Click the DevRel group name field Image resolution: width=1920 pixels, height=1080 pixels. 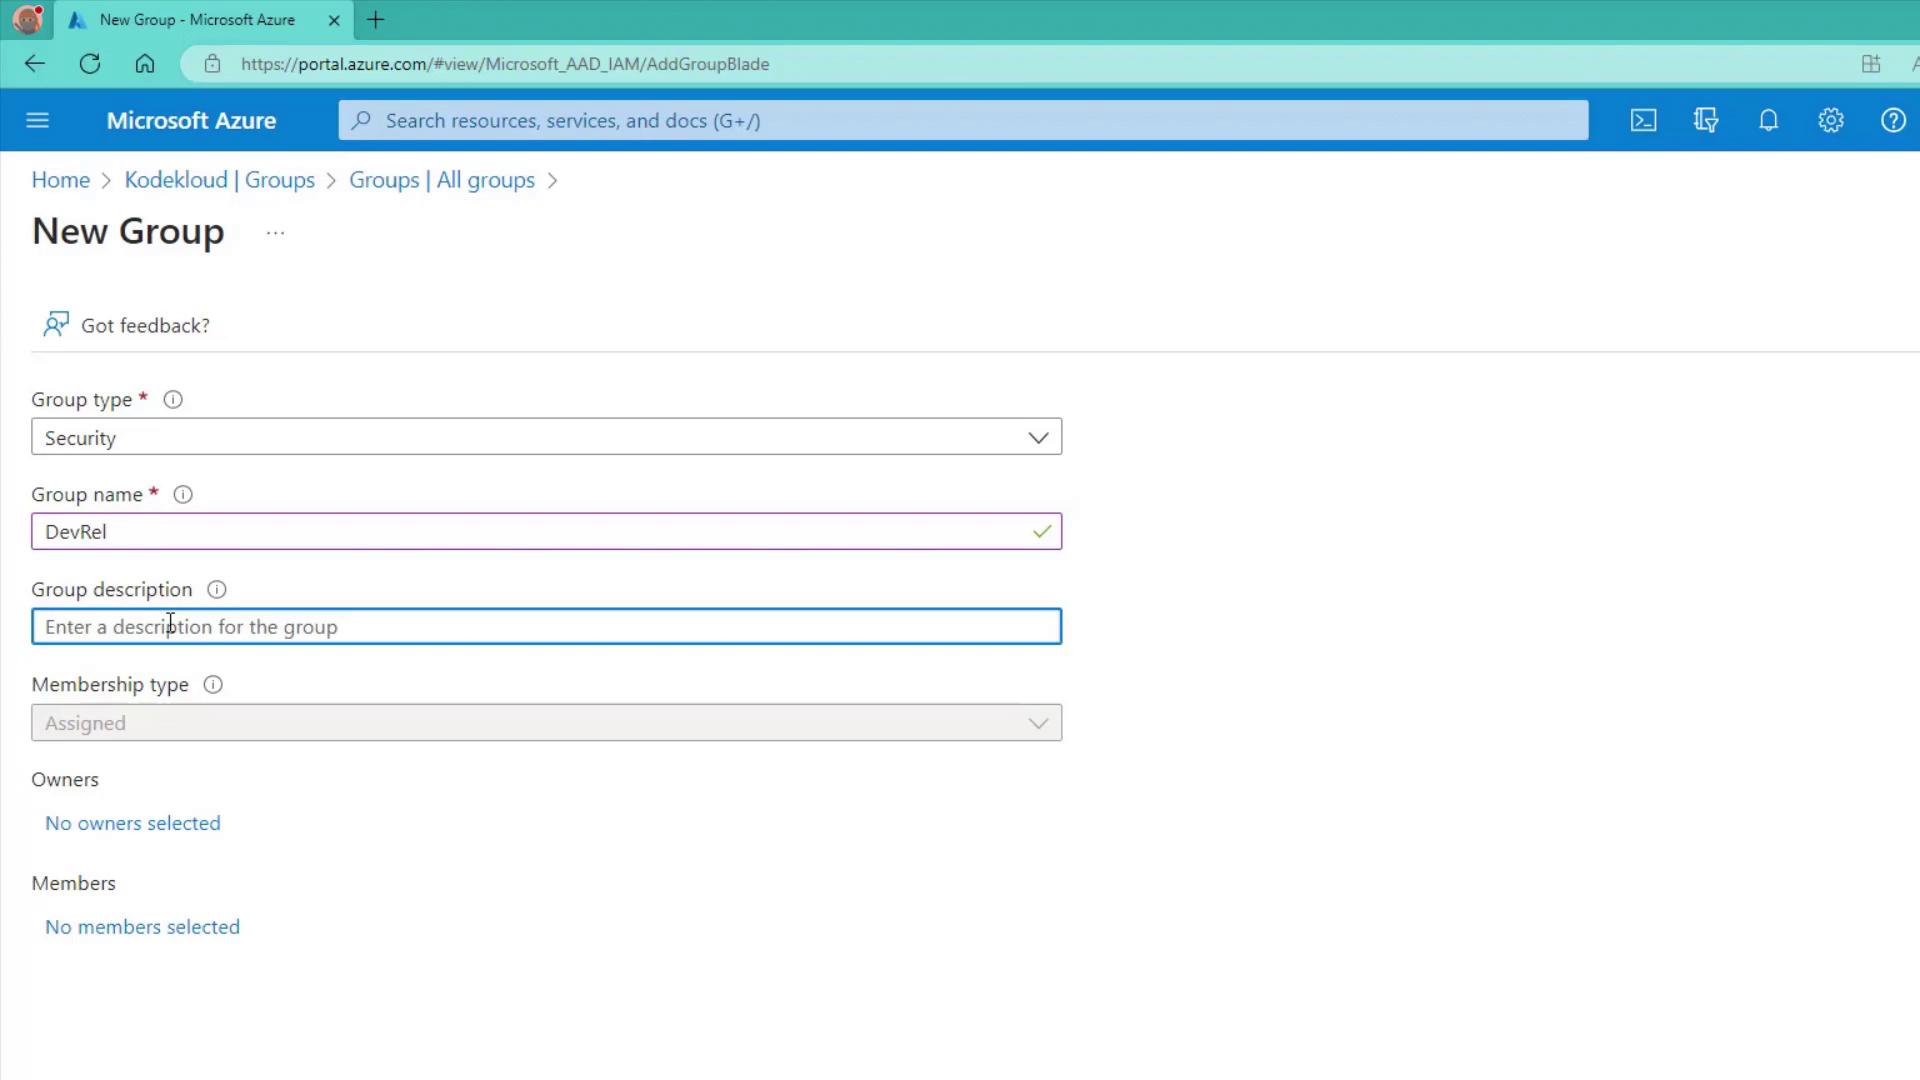(x=530, y=532)
